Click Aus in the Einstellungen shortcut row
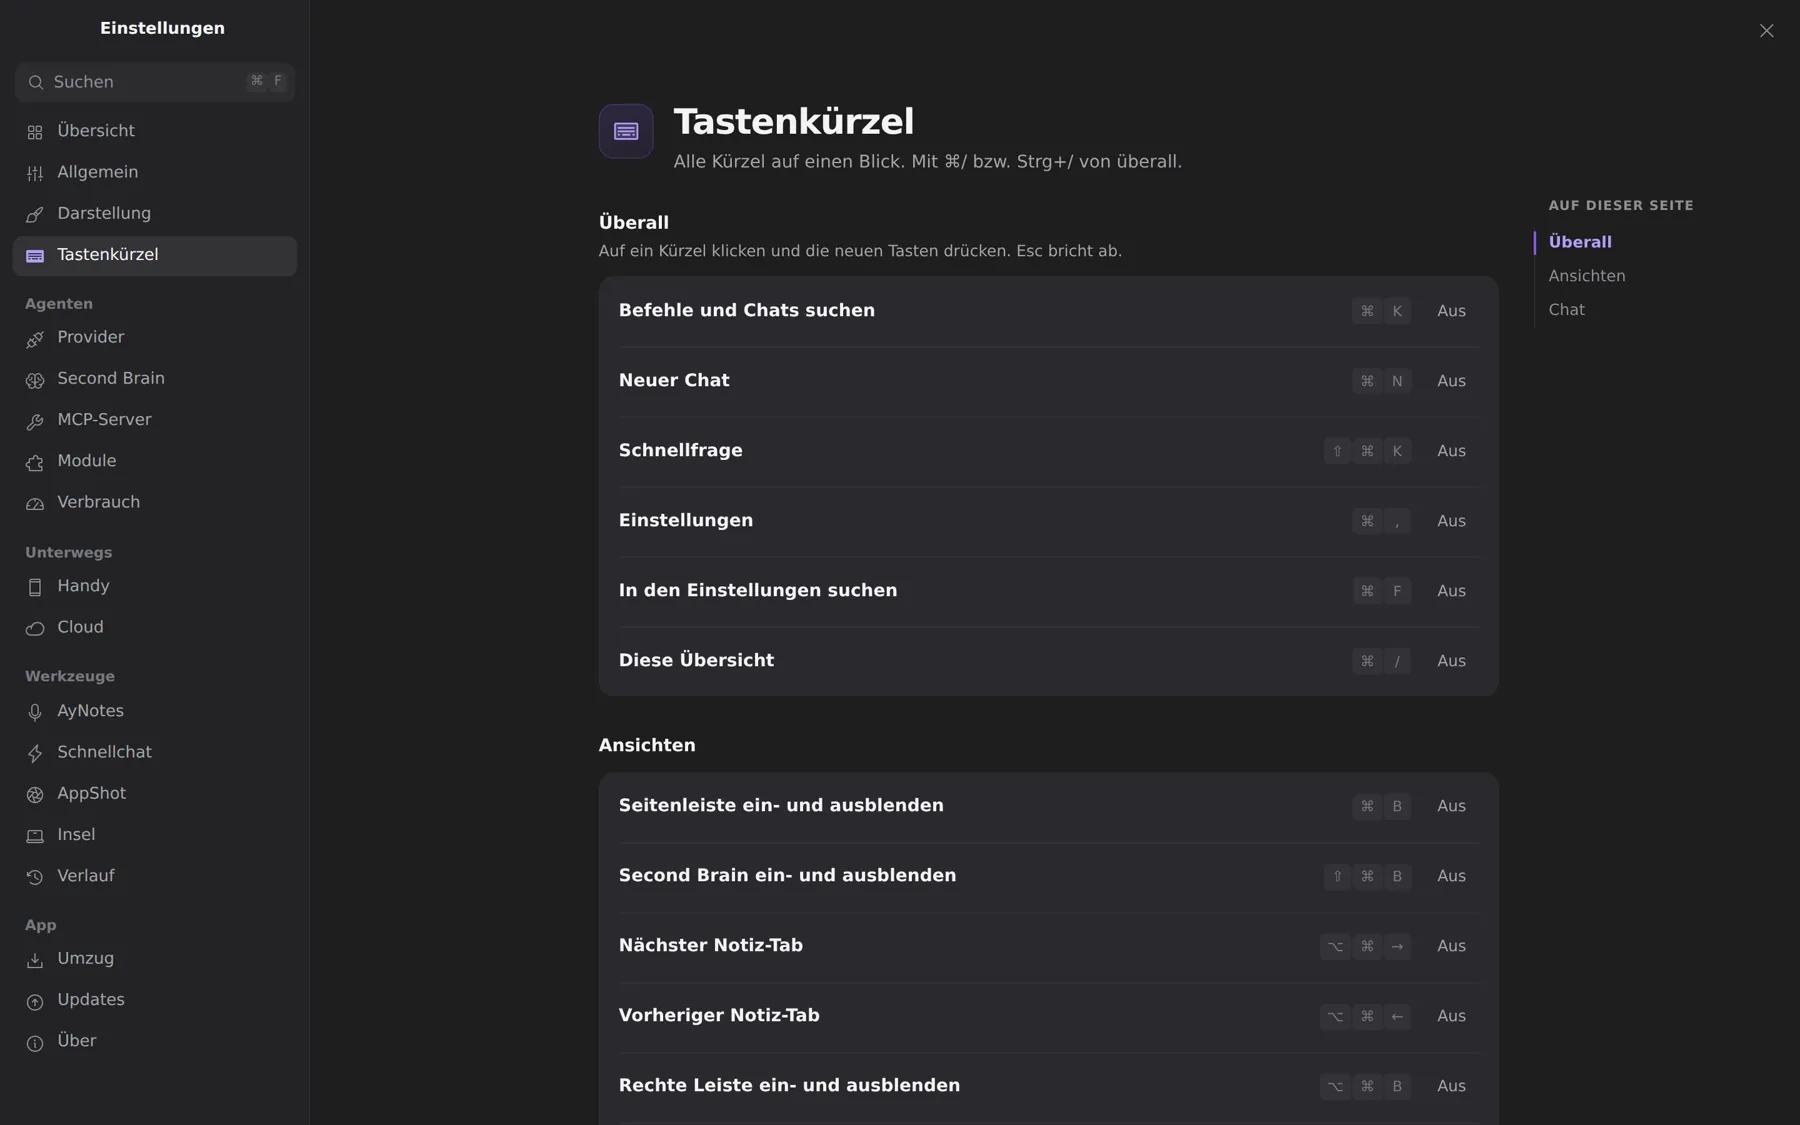The width and height of the screenshot is (1800, 1125). 1451,521
